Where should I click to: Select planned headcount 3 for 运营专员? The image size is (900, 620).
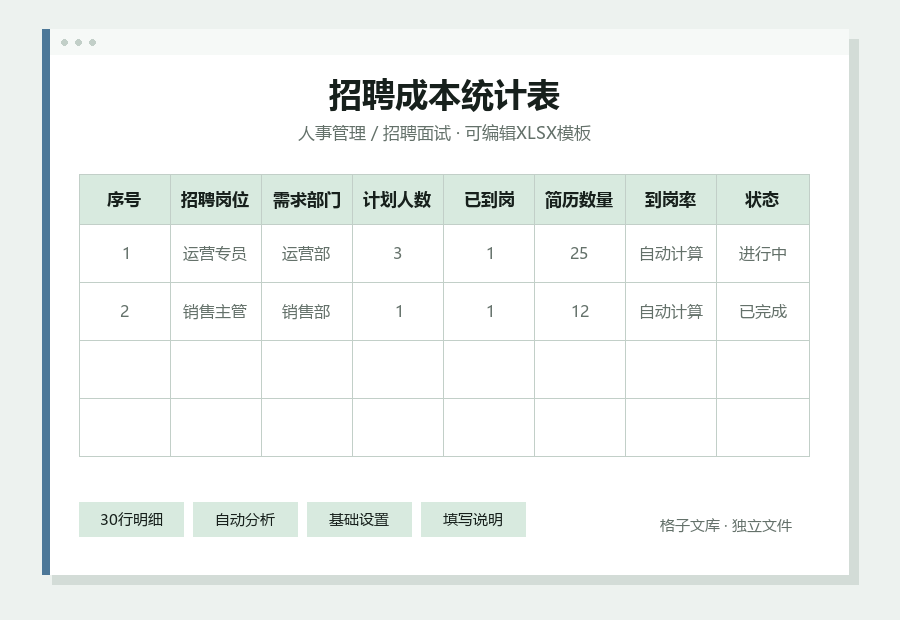point(398,254)
